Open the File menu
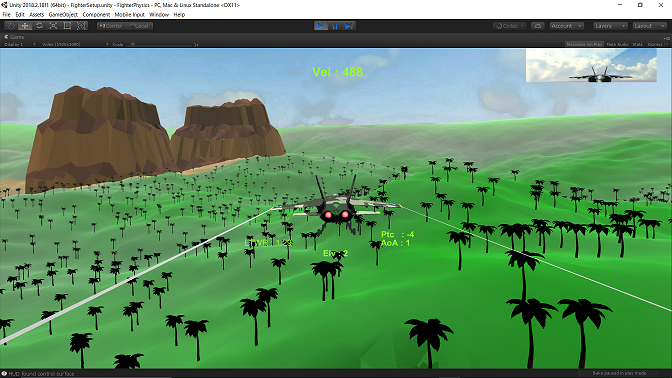This screenshot has height=378, width=672. coord(7,15)
